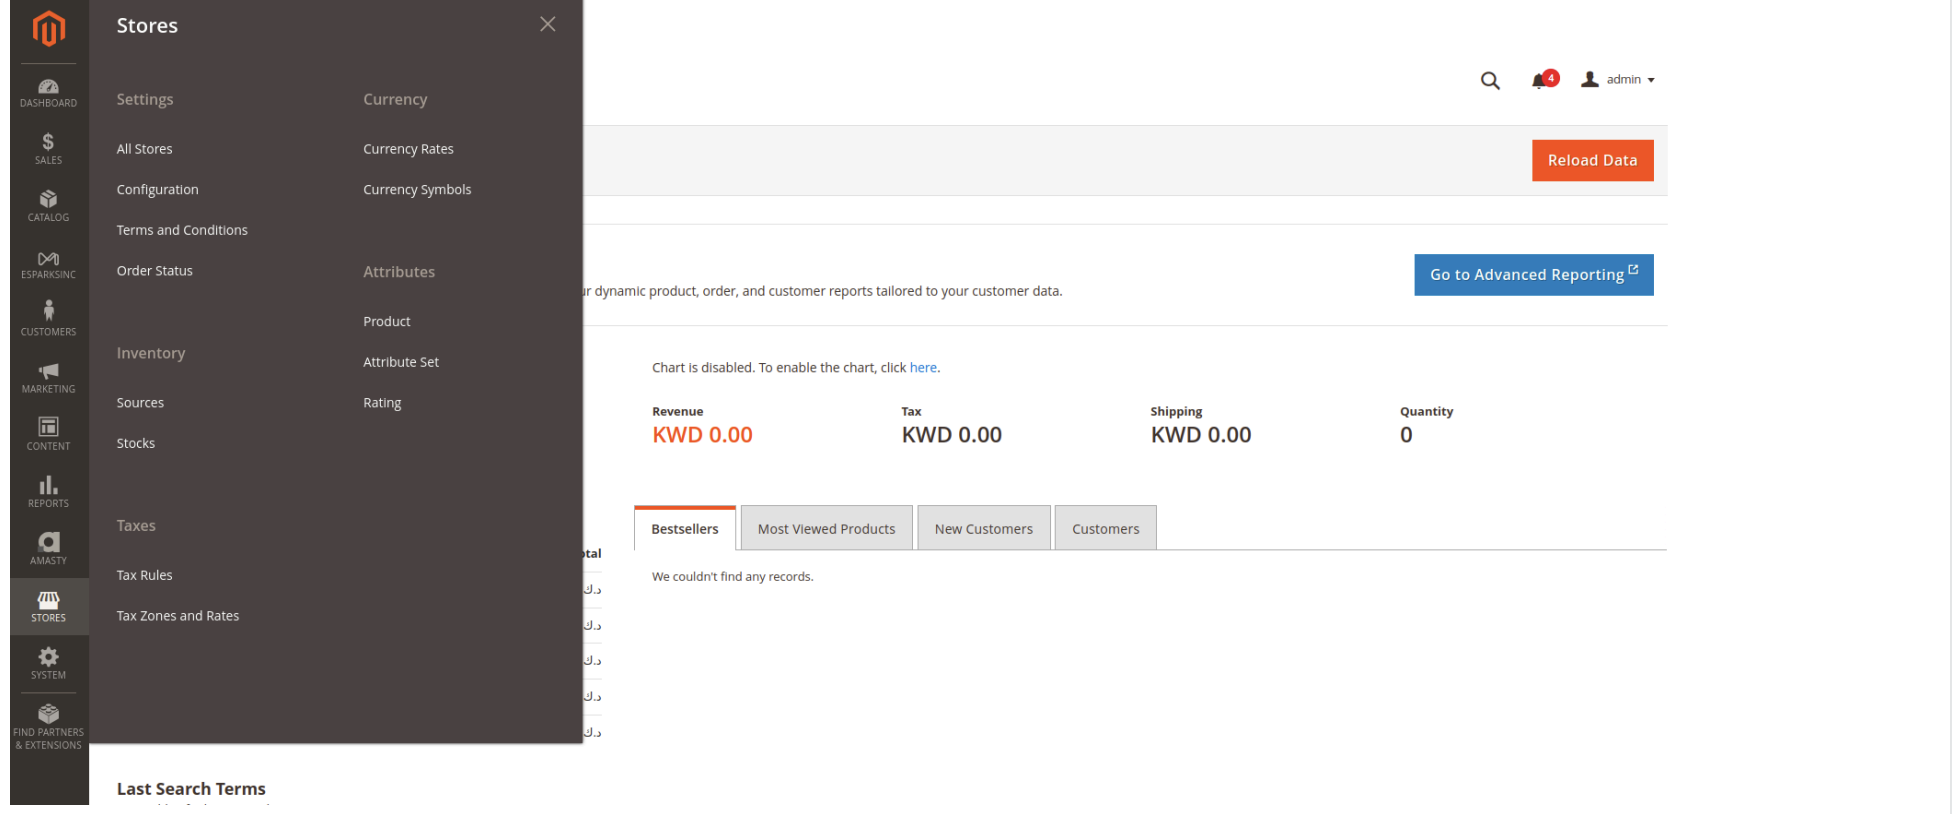Screen dimensions: 1952x814
Task: Open Product attributes
Action: coord(387,321)
